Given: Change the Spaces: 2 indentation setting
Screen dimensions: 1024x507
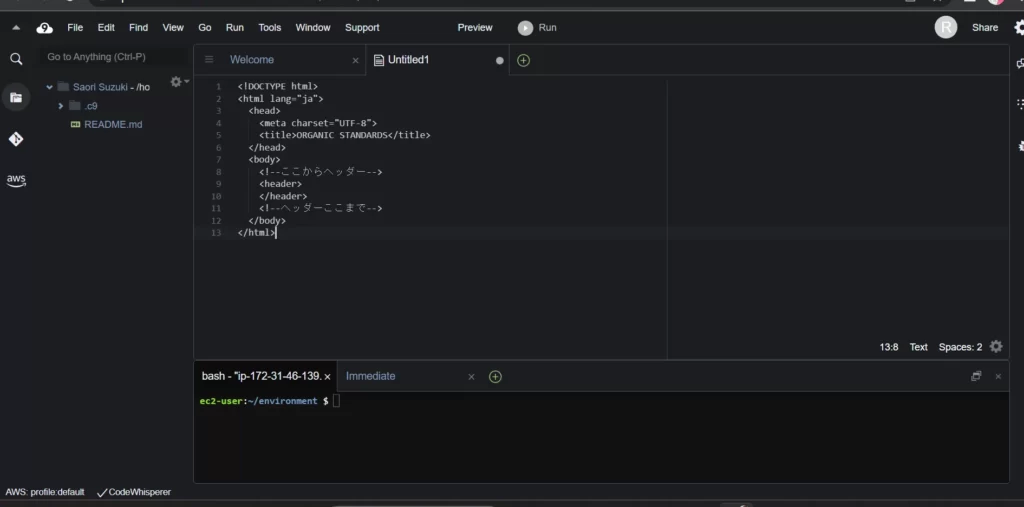Looking at the screenshot, I should (960, 347).
